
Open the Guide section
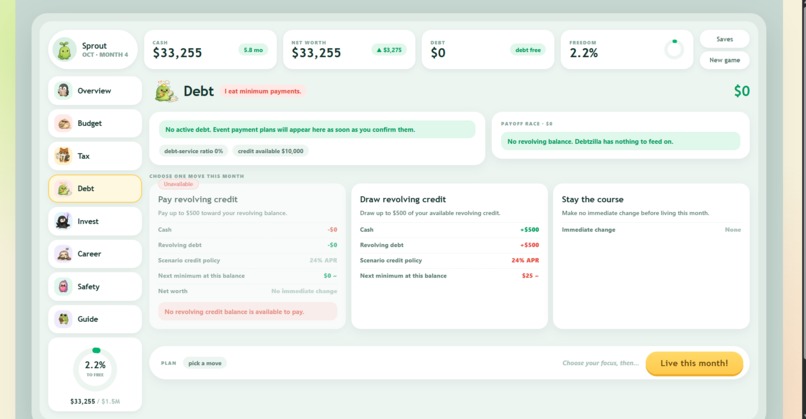(95, 319)
